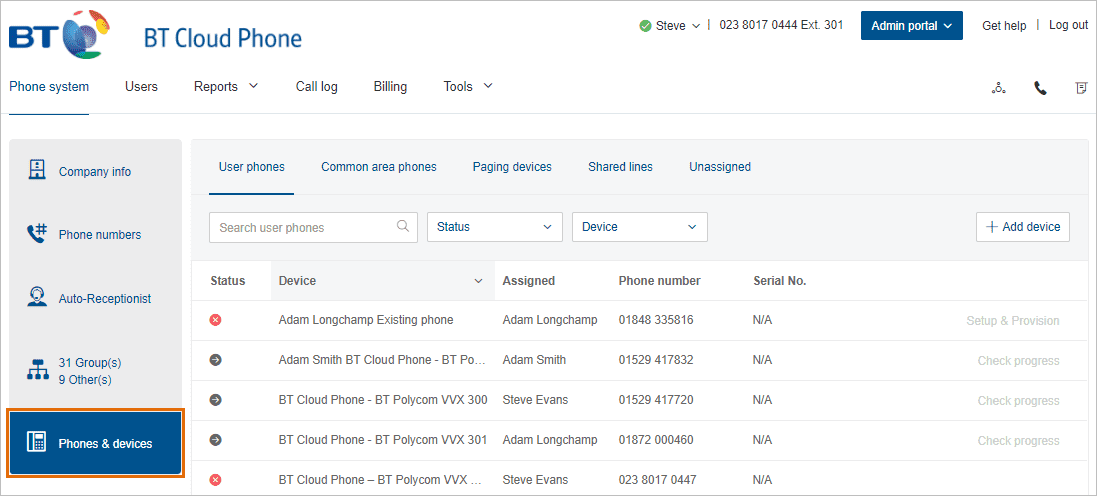Open the Device filter dropdown
The width and height of the screenshot is (1097, 496).
639,227
